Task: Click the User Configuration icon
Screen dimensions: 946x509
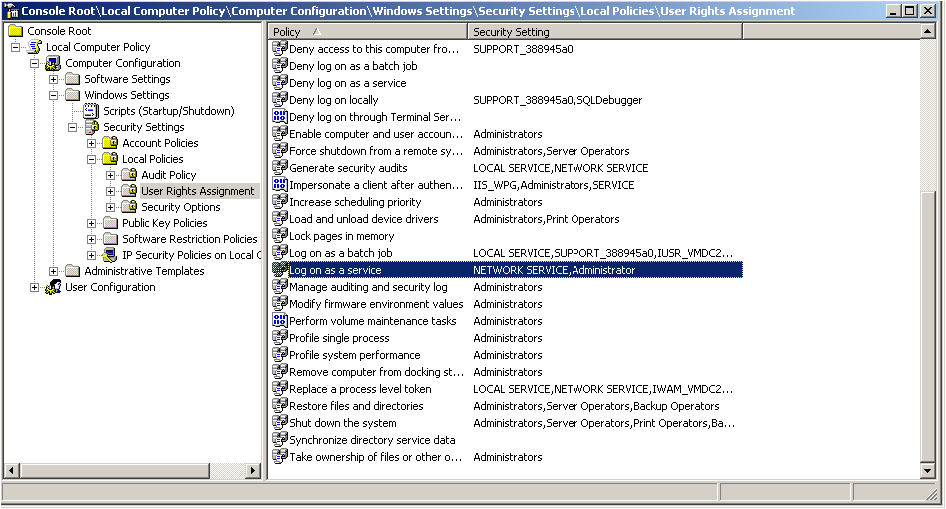Action: 53,287
